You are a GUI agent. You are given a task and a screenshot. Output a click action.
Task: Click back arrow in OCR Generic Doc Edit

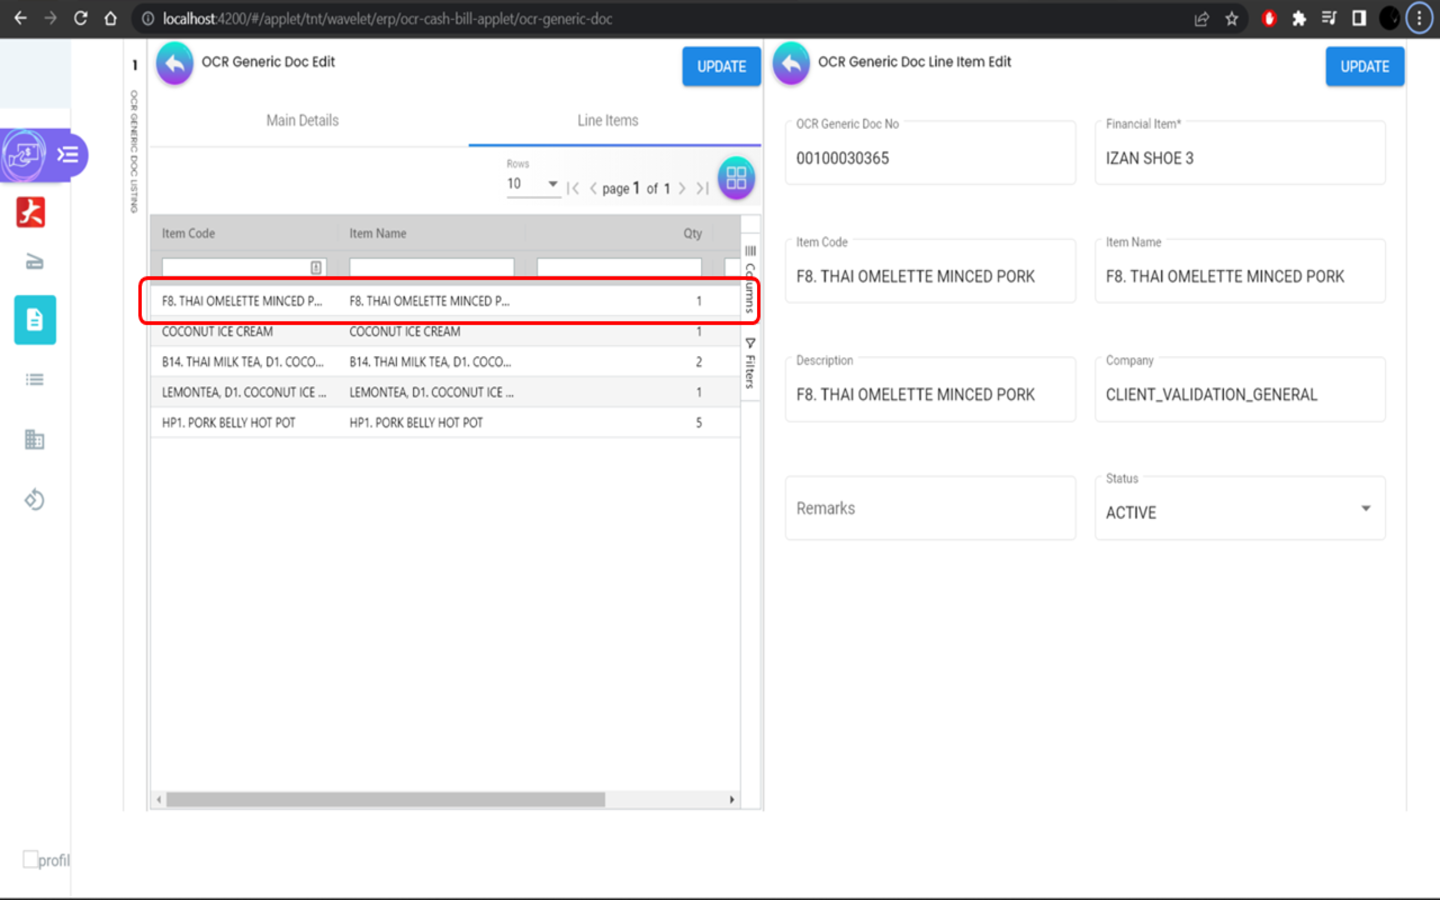coord(174,64)
